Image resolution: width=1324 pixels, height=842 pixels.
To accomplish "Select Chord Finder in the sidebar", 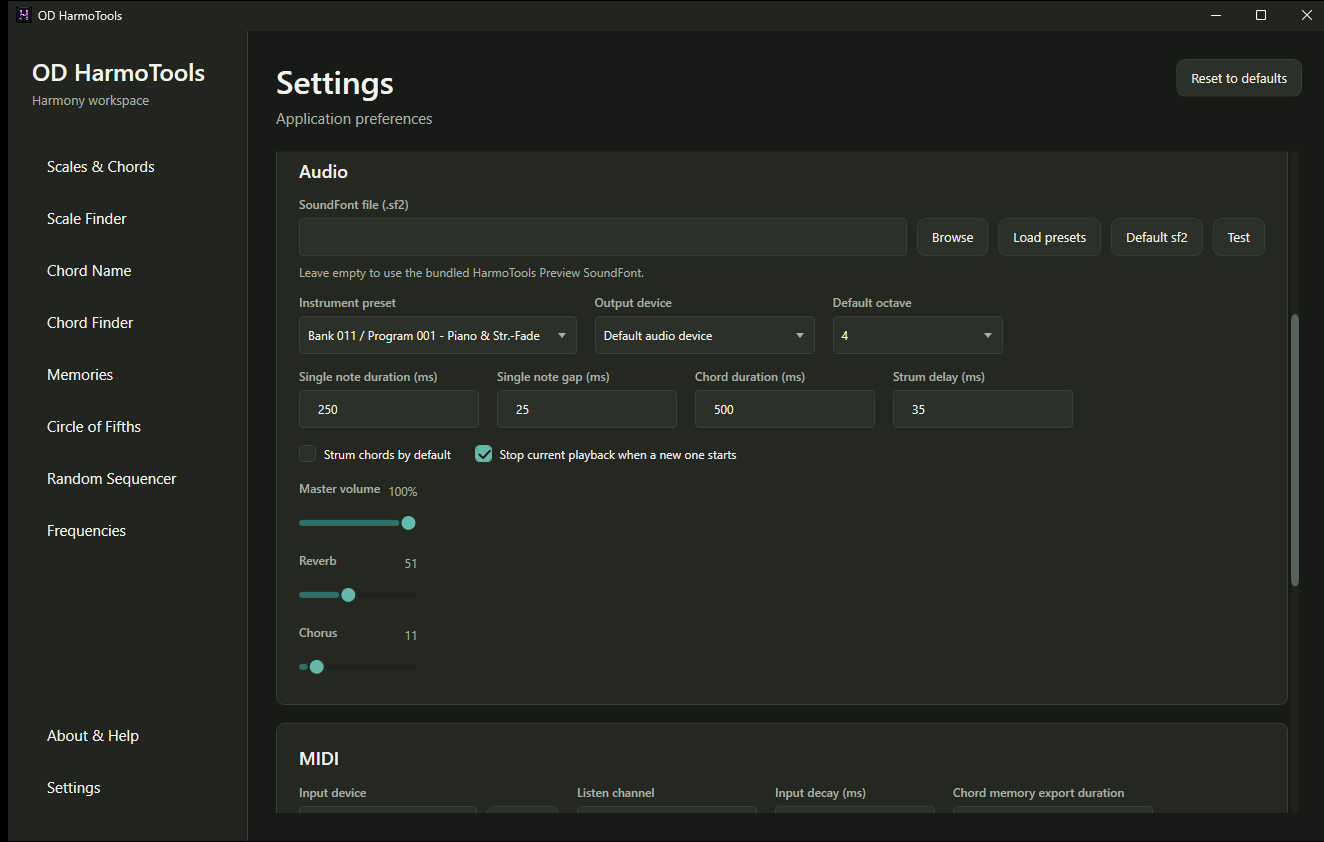I will 90,323.
